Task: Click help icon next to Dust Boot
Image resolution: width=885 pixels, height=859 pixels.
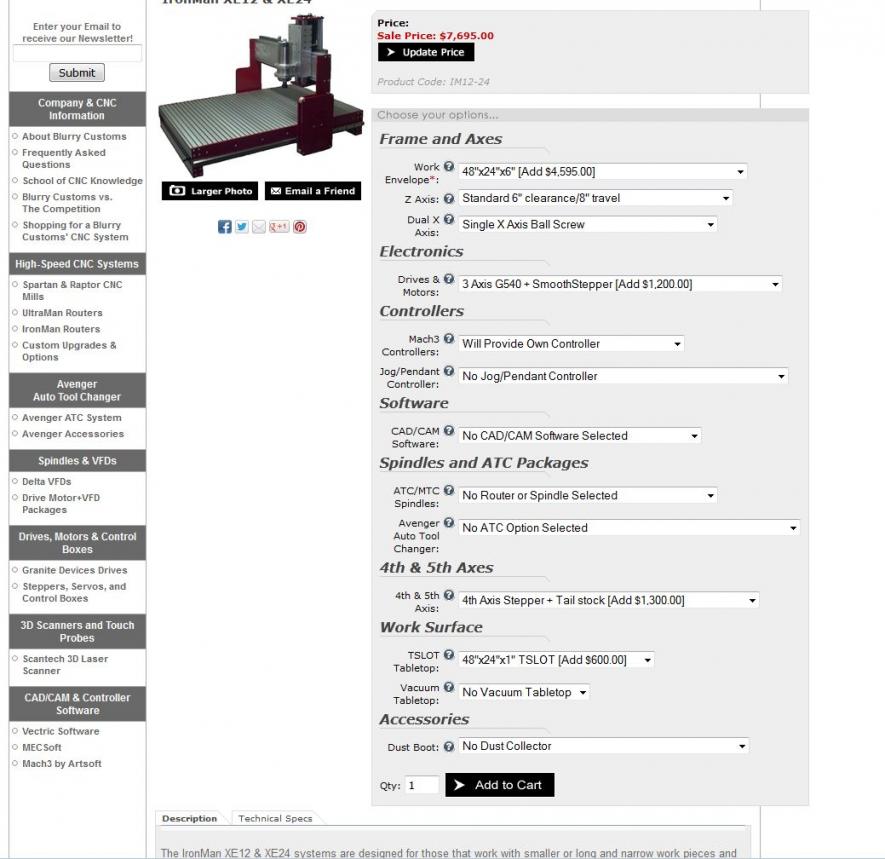Action: [x=449, y=747]
